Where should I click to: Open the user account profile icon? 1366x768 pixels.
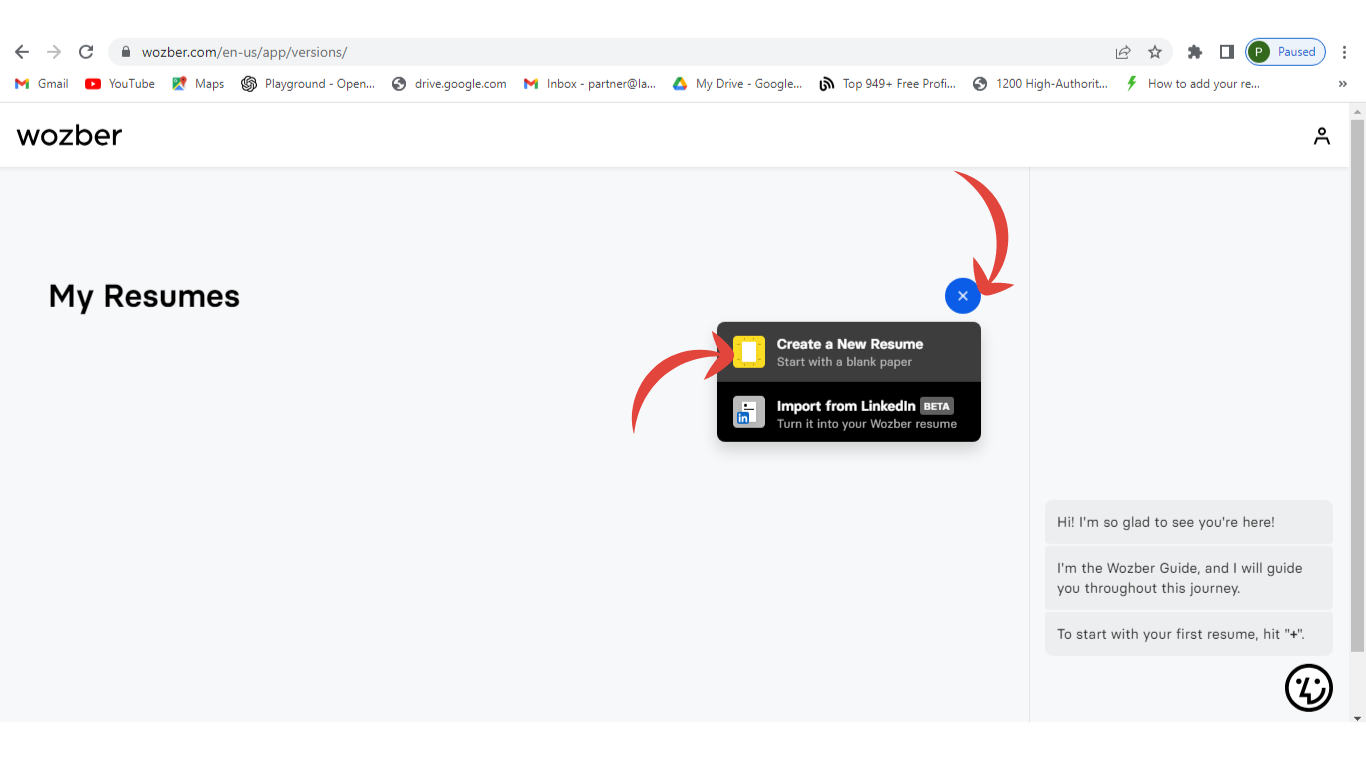1321,136
